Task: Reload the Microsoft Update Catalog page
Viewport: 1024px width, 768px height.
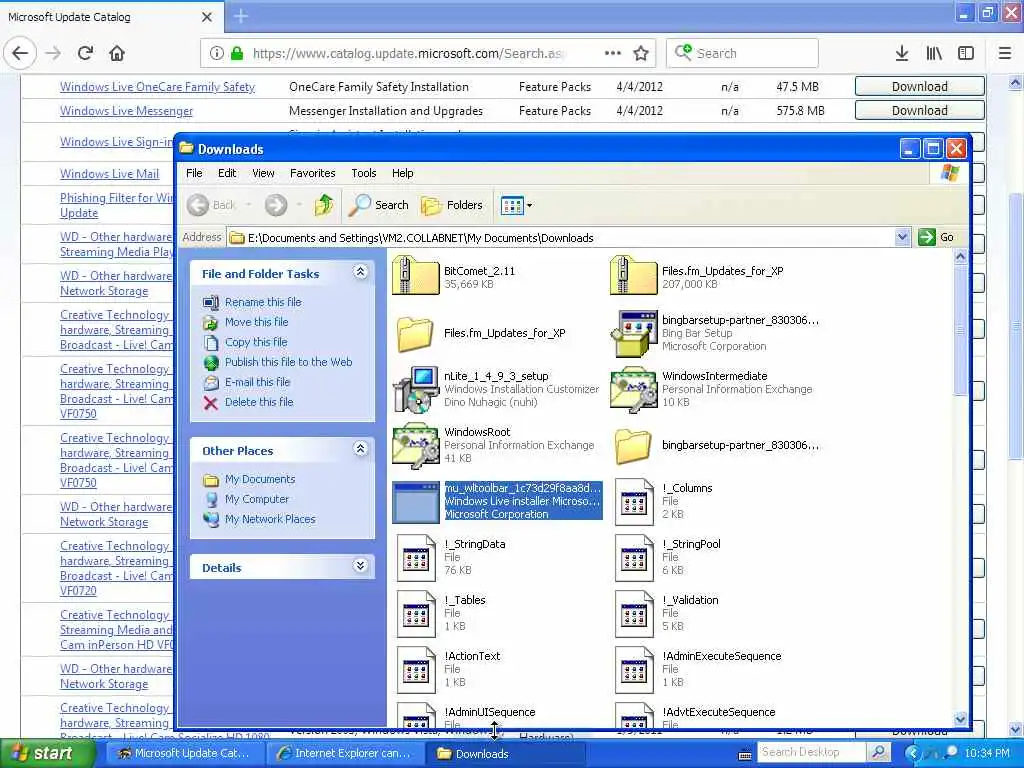Action: (x=85, y=53)
